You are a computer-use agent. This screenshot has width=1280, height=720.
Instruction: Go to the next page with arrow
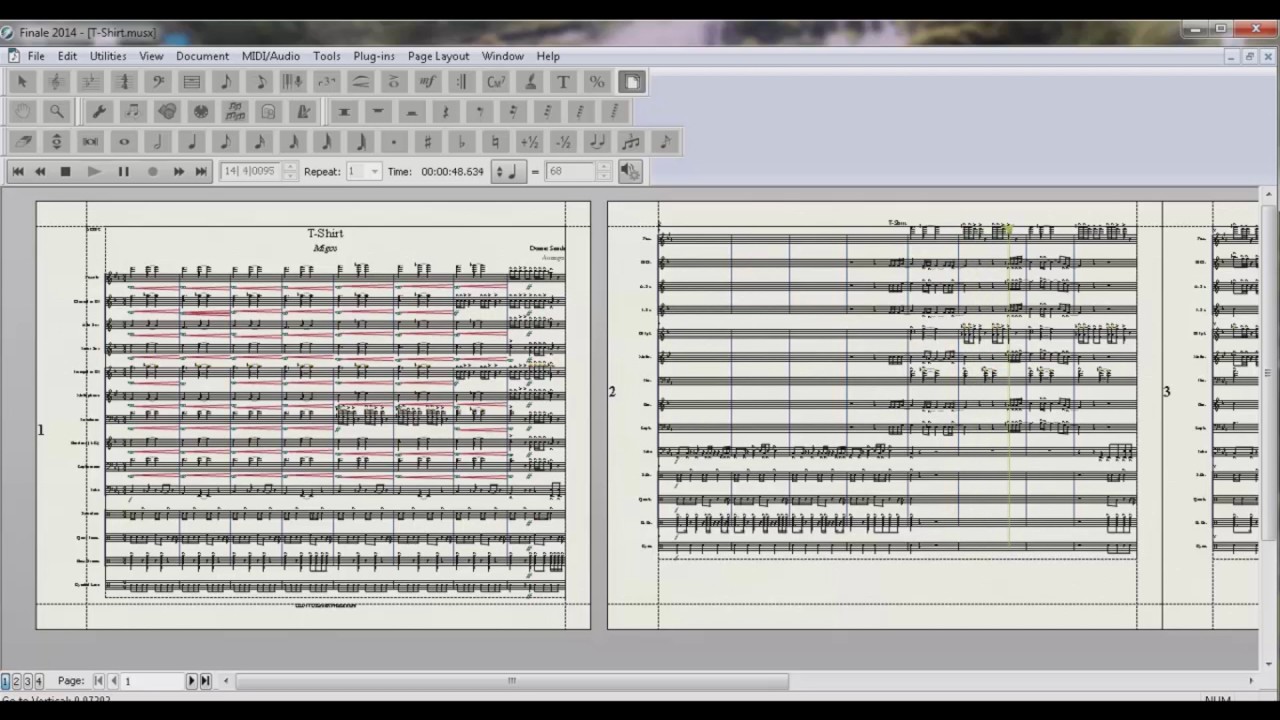[191, 681]
